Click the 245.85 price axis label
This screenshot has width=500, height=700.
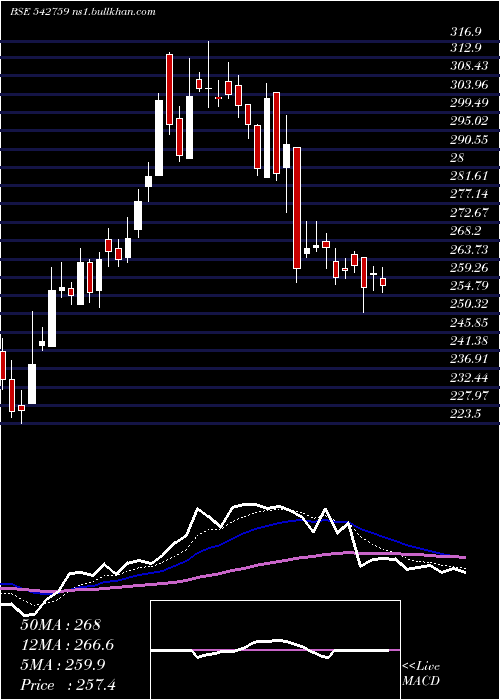(469, 322)
